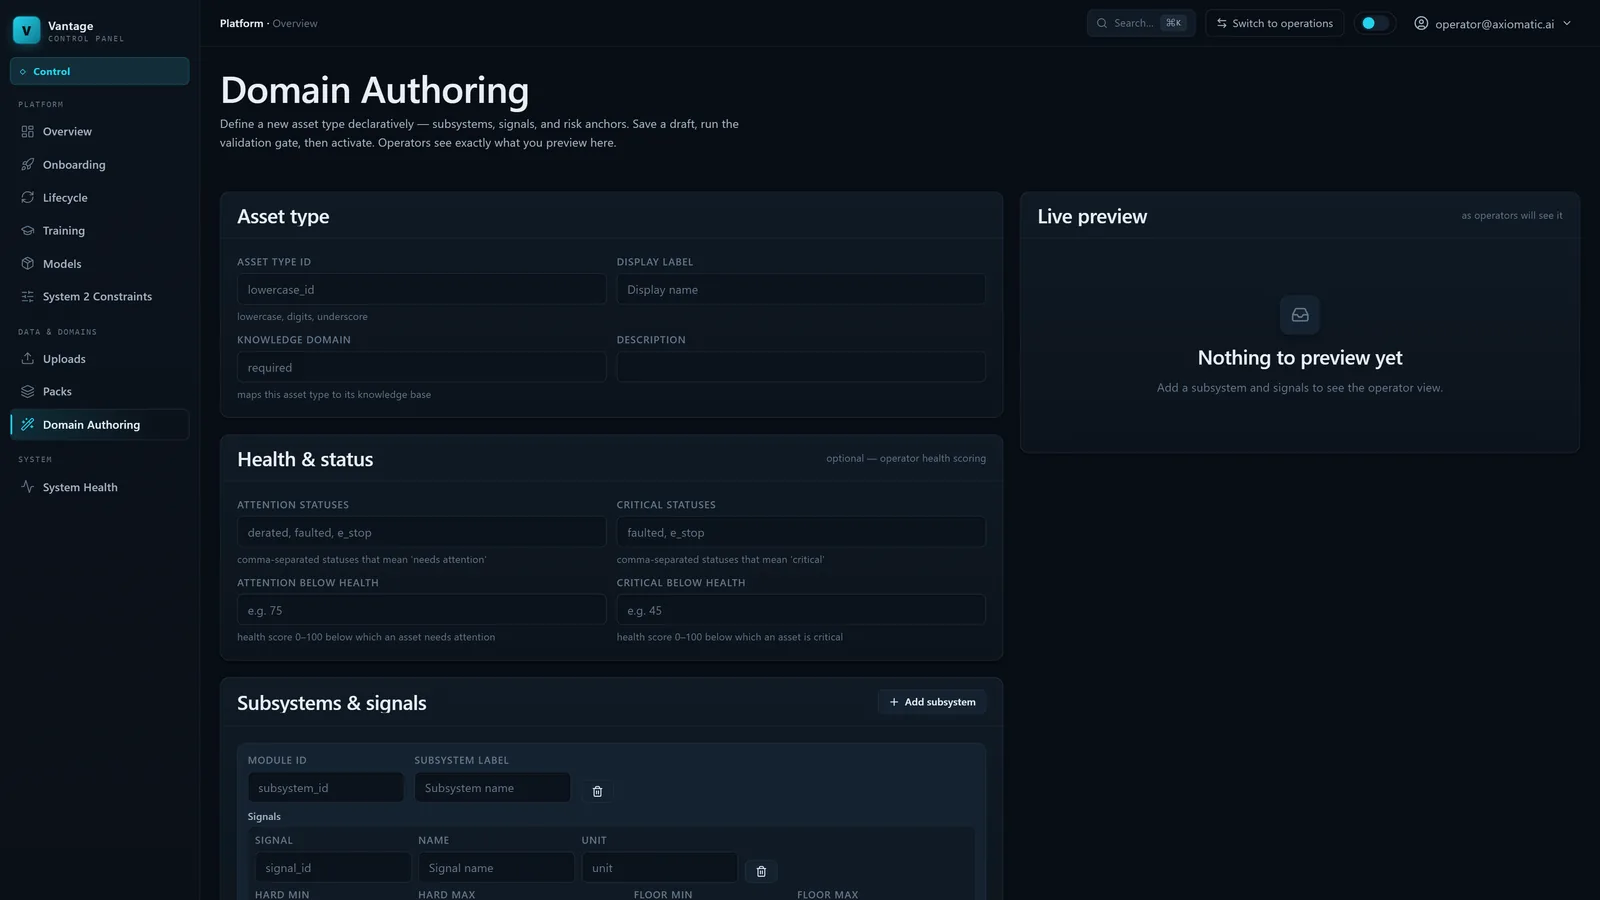The width and height of the screenshot is (1600, 900).
Task: Click the System Health pulse icon
Action: point(28,487)
